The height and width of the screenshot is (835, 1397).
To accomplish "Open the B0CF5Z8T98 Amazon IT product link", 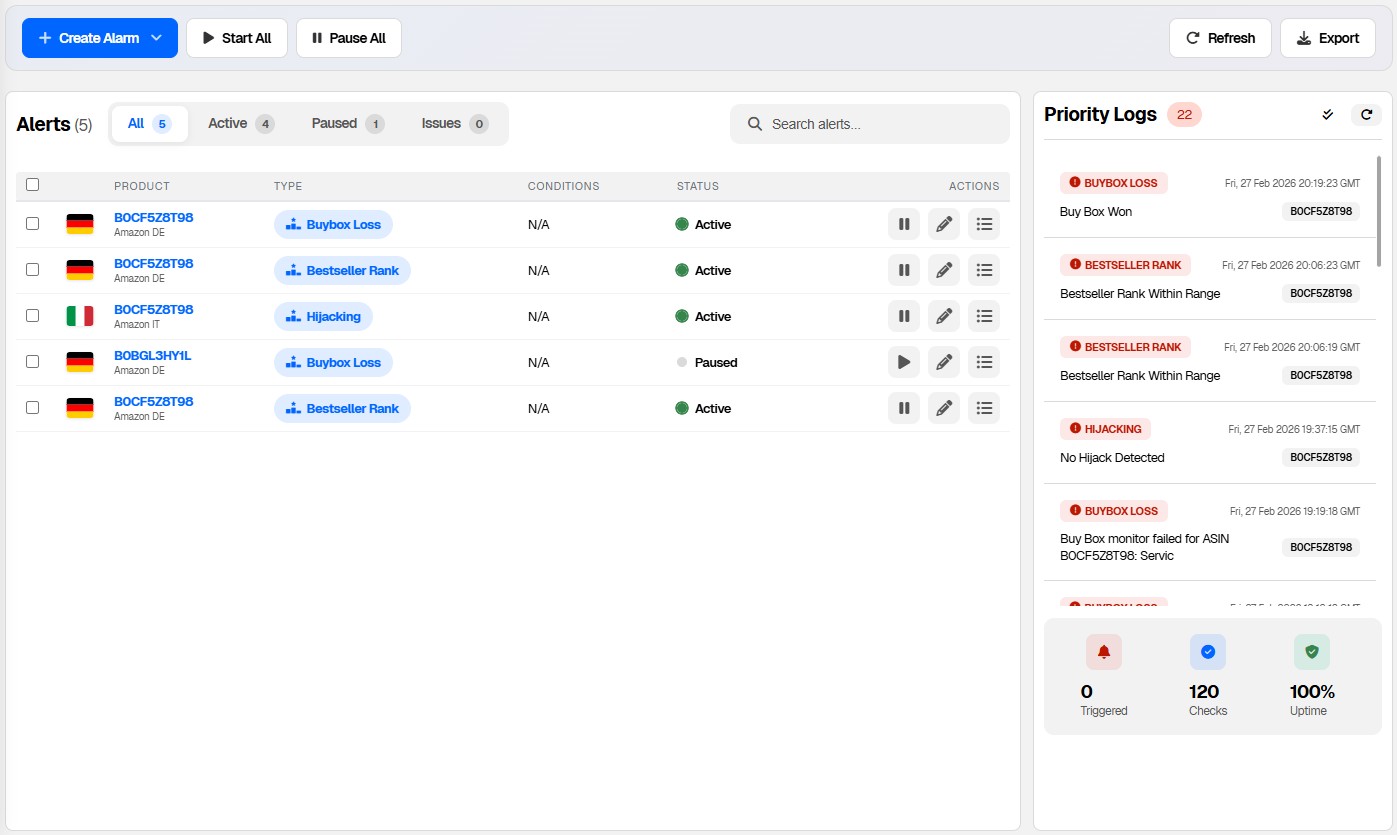I will pyautogui.click(x=153, y=309).
